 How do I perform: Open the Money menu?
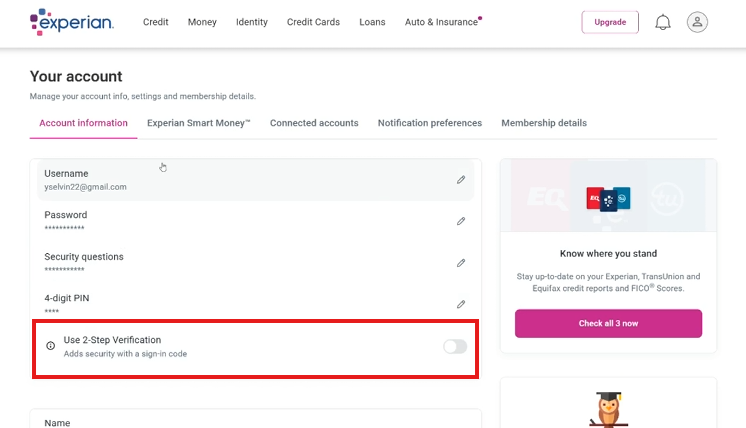click(202, 22)
